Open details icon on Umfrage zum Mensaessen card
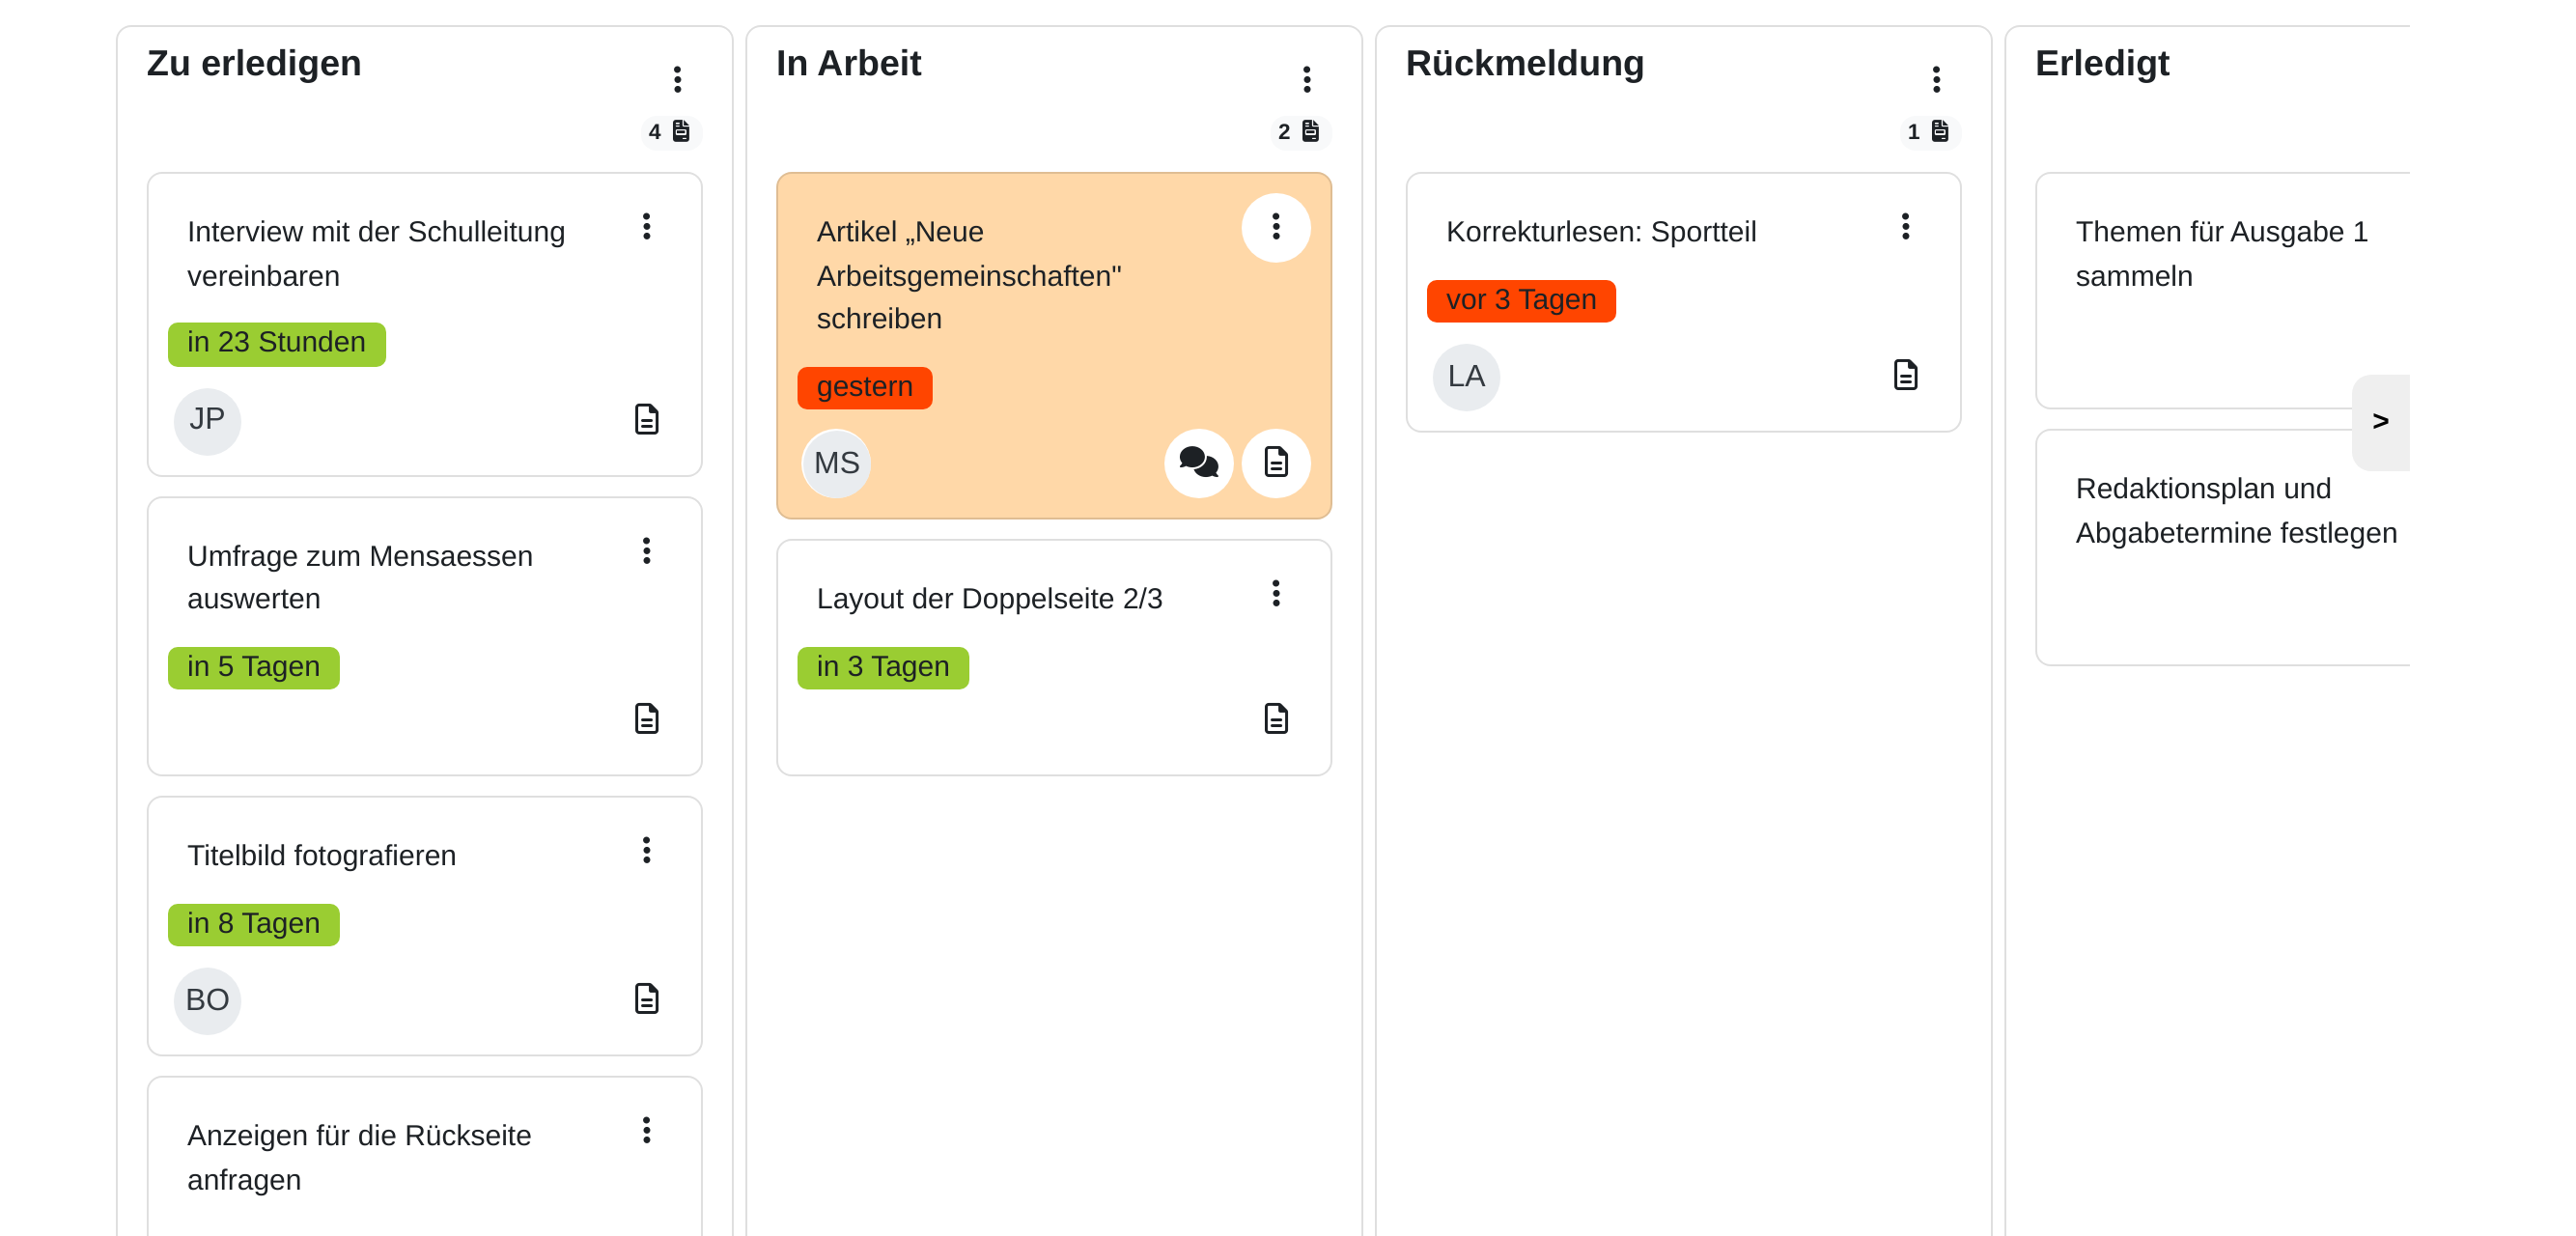Viewport: 2576px width, 1236px height. (x=646, y=718)
